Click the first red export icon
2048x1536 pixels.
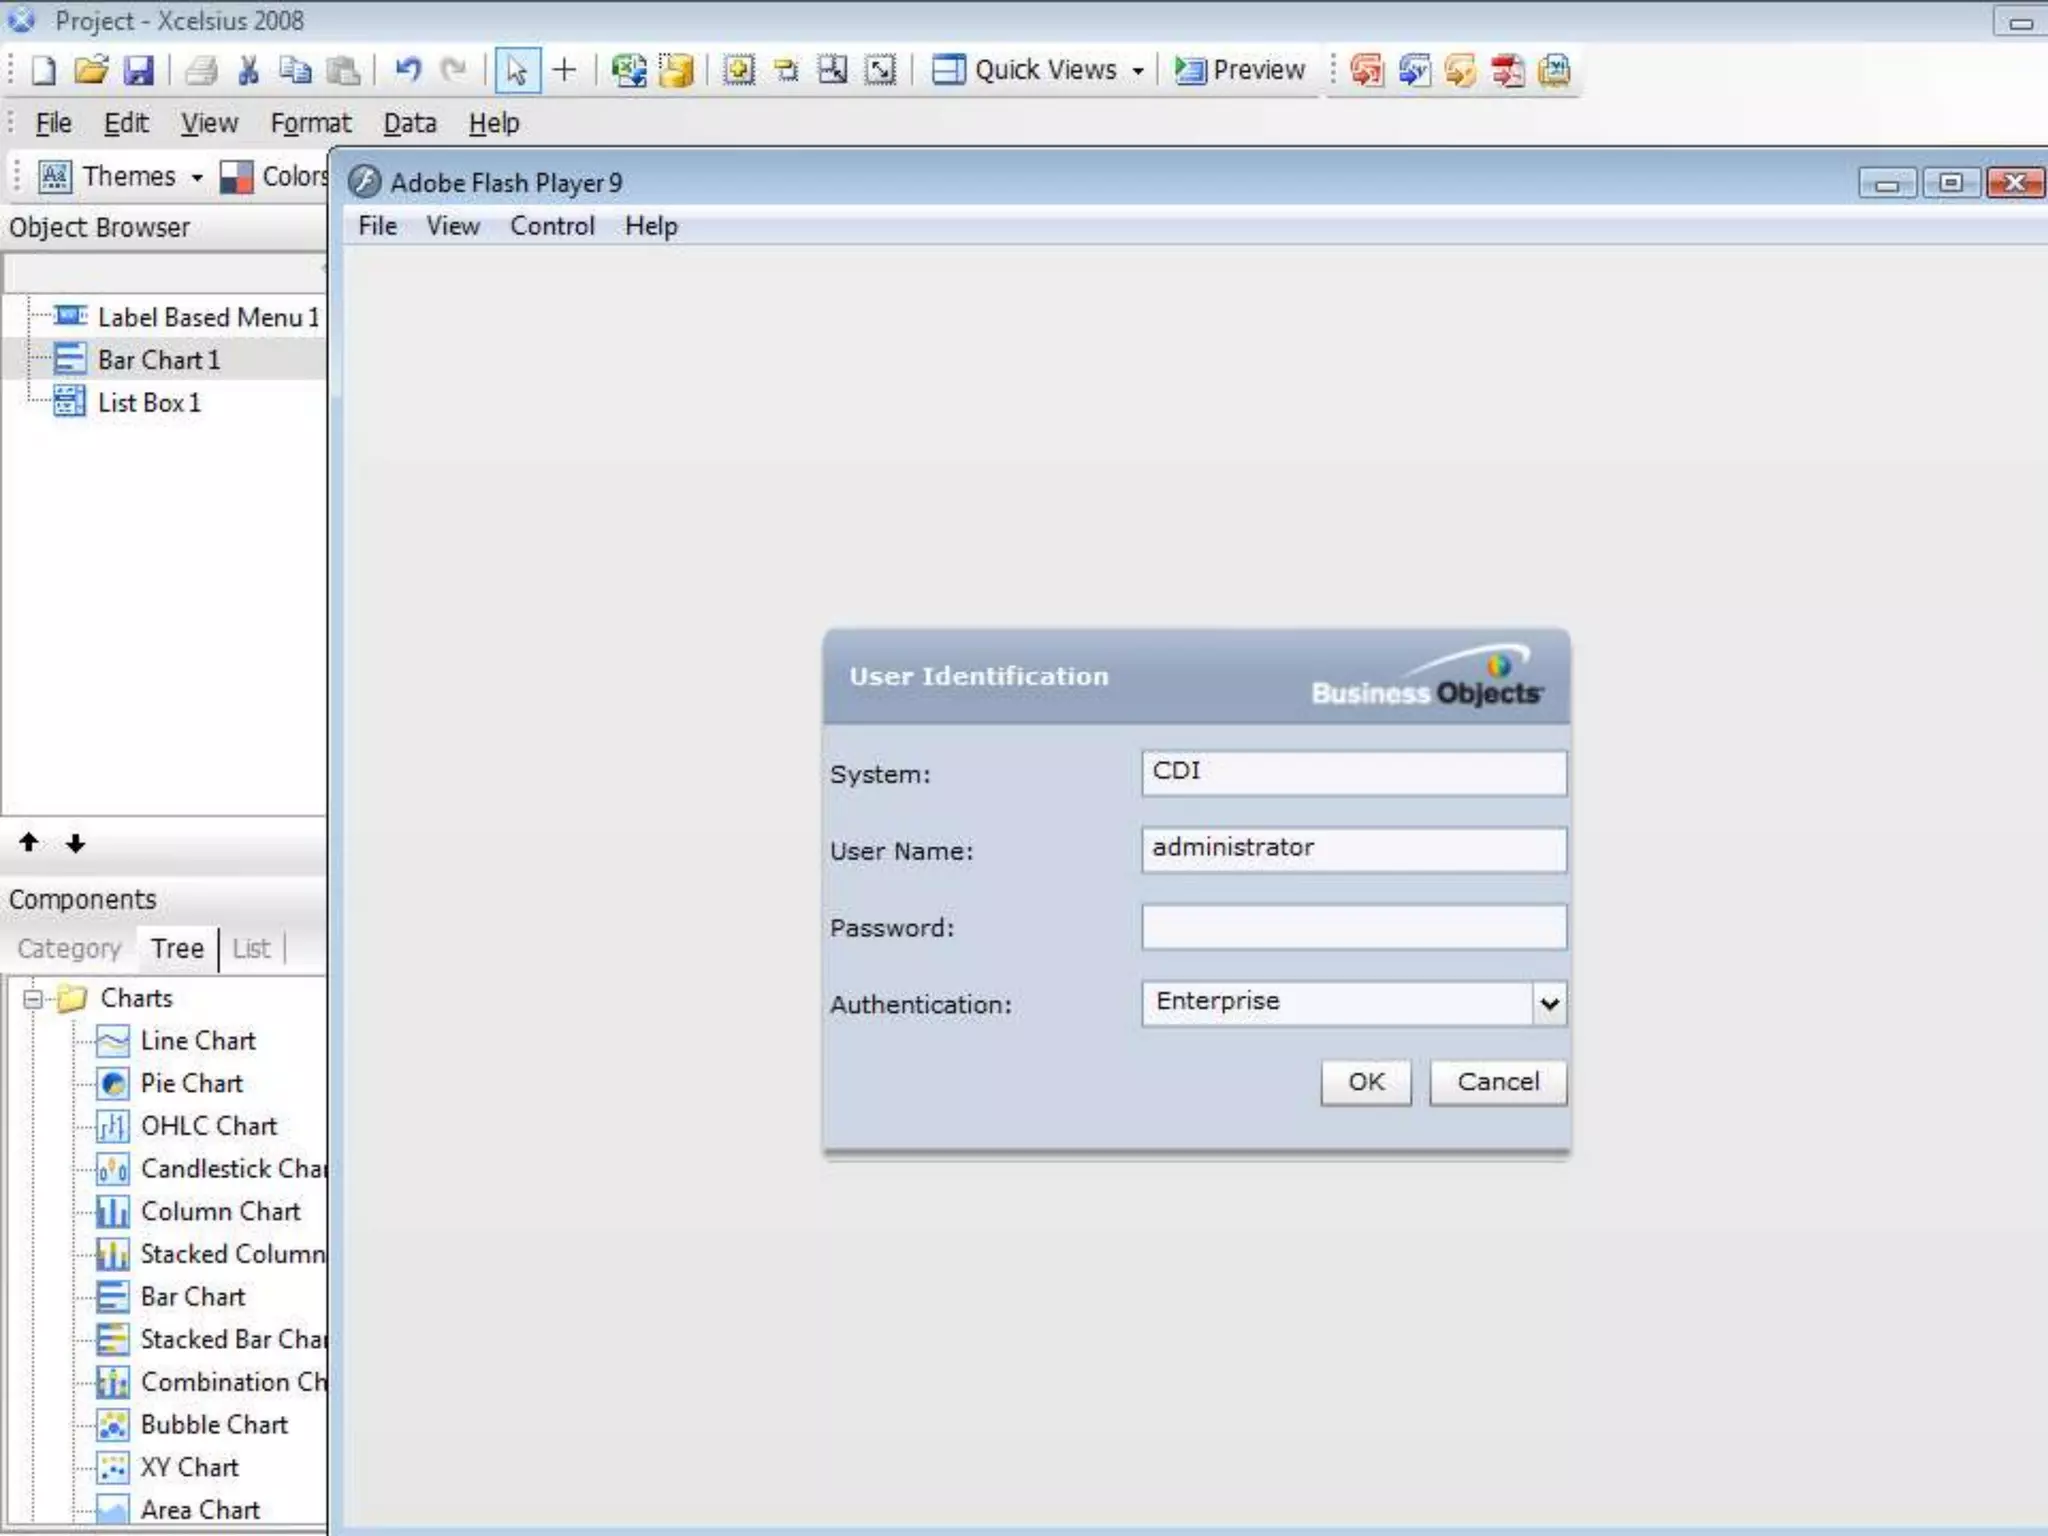[x=1367, y=70]
